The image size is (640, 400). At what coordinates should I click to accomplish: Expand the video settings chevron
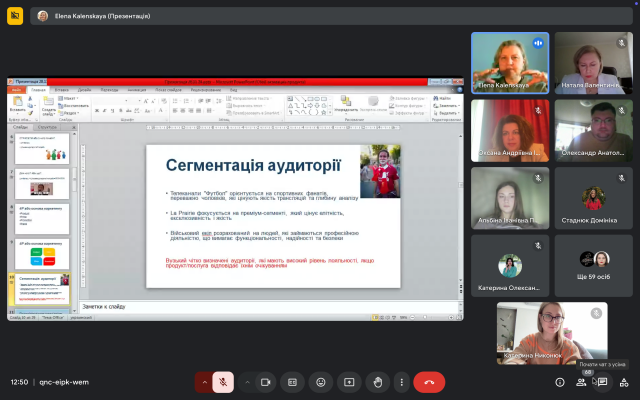pyautogui.click(x=247, y=382)
